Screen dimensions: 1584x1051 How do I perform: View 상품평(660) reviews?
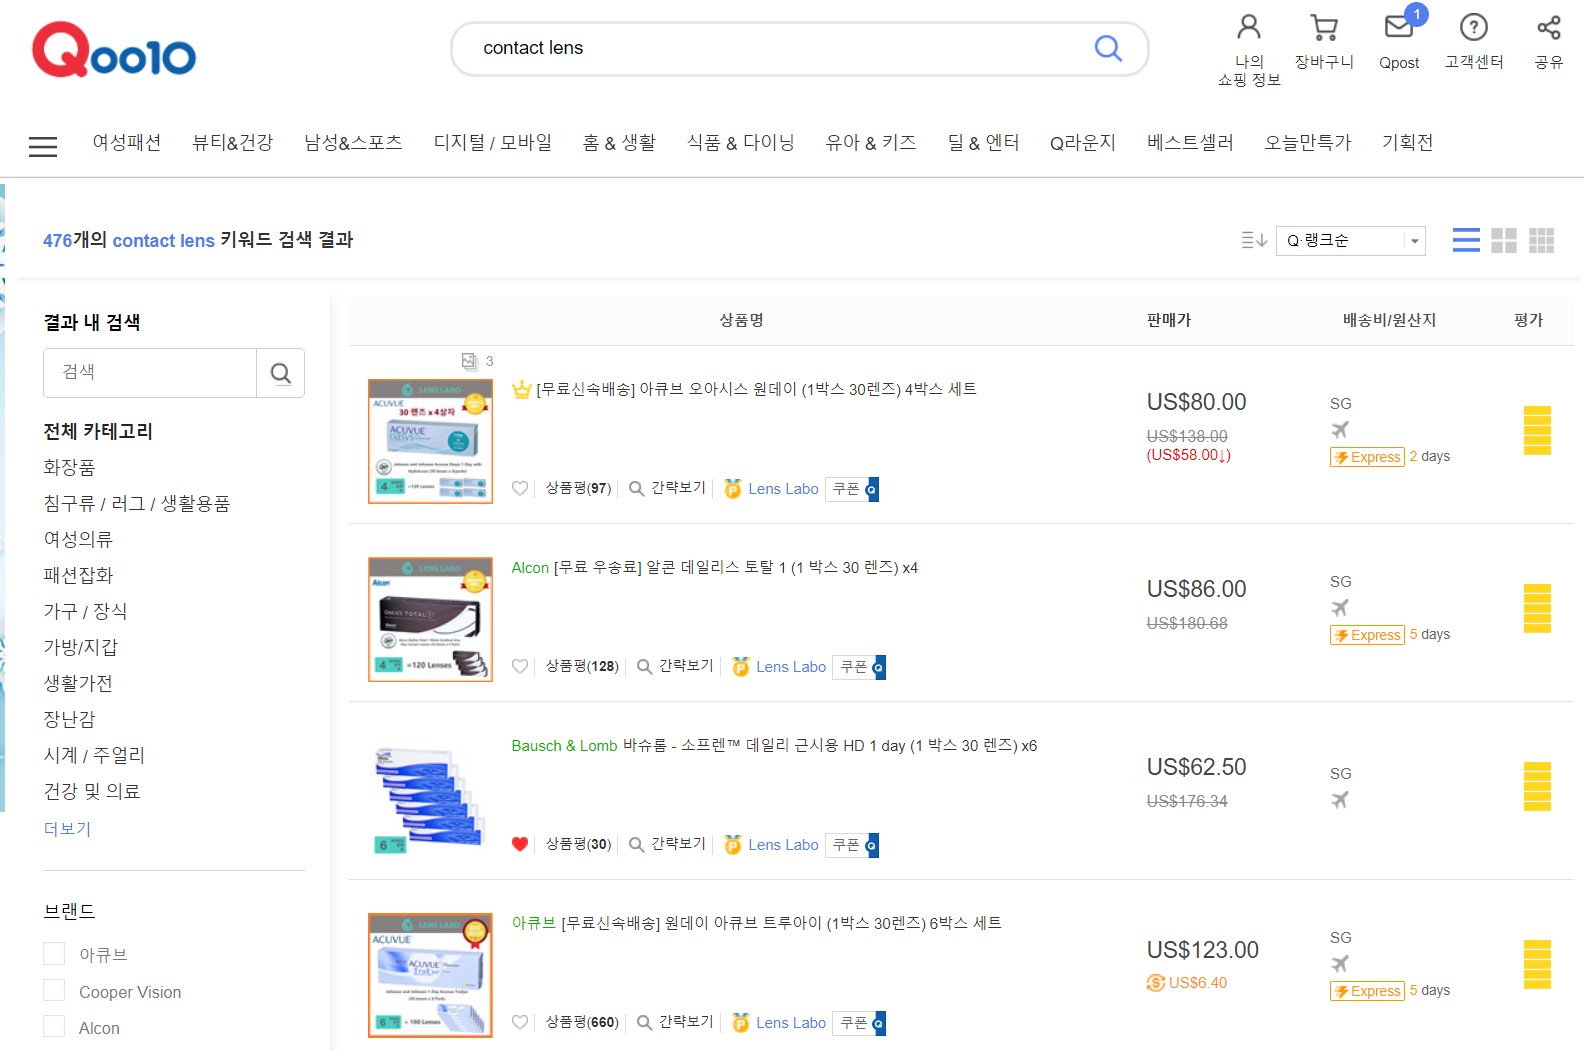click(x=582, y=1022)
